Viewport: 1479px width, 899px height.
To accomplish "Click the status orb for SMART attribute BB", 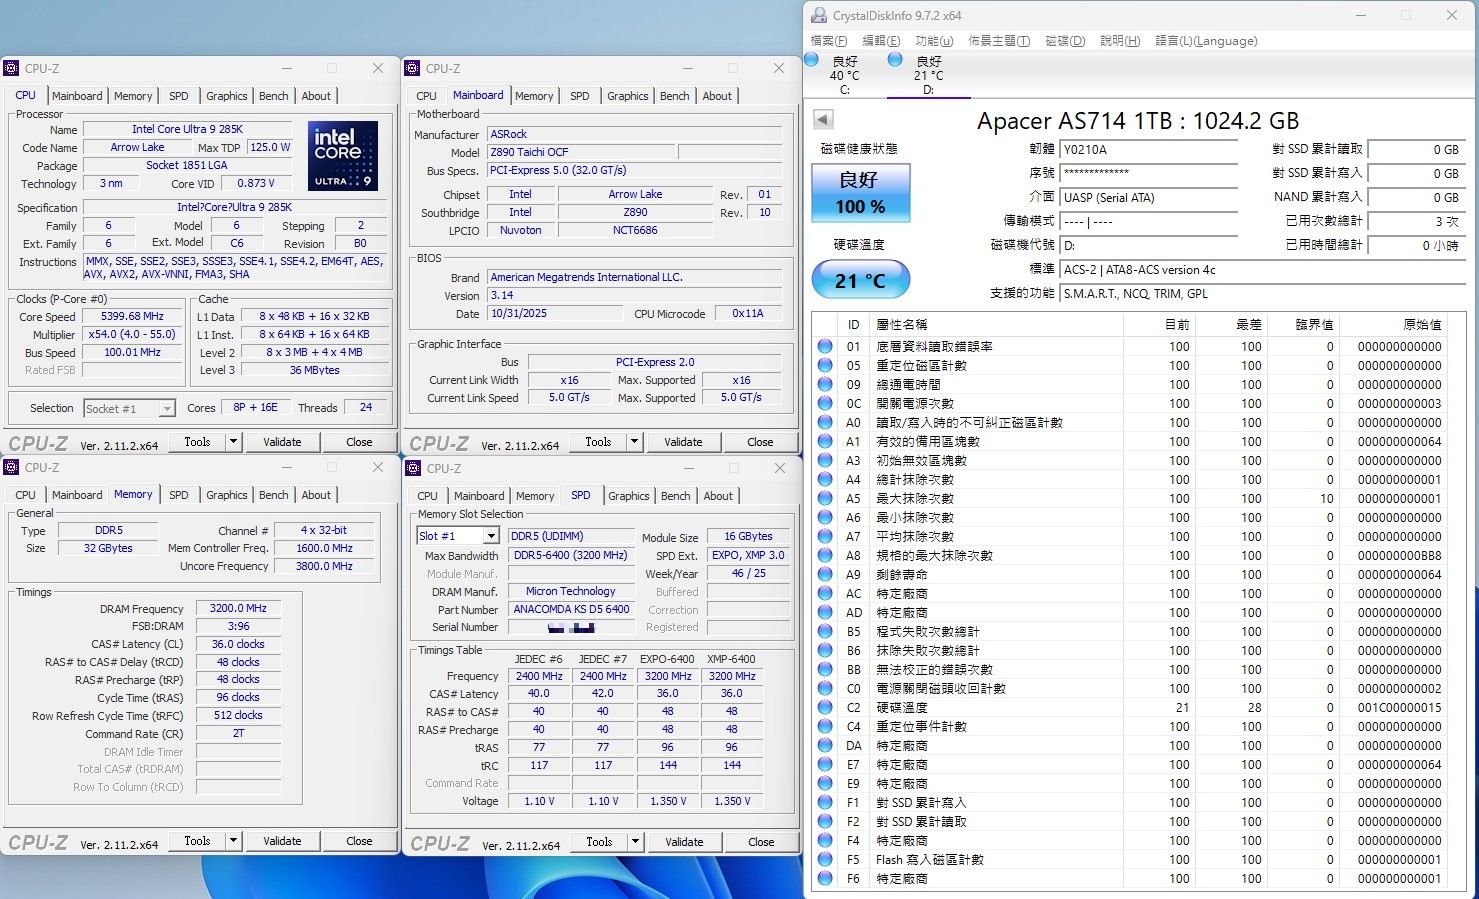I will click(825, 669).
